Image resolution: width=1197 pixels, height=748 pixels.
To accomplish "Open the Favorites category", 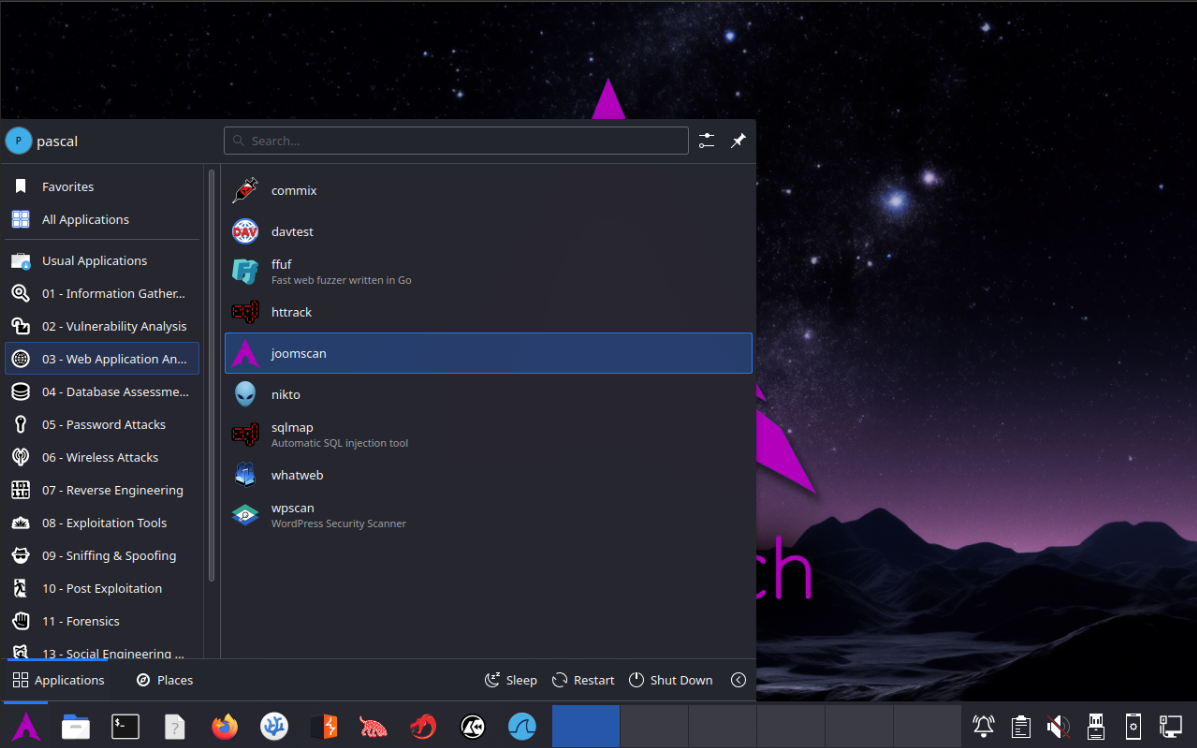I will (102, 186).
